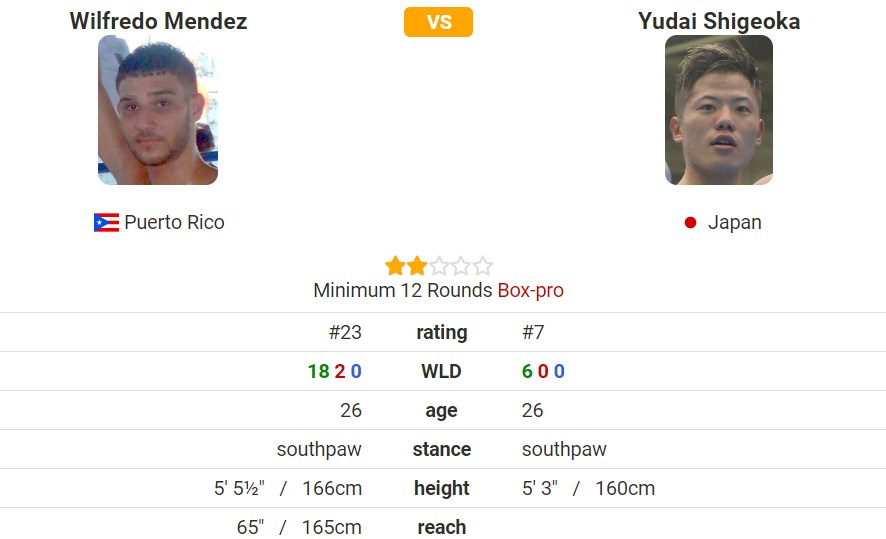Viewport: 886px width, 539px height.
Task: Click the Wilfredo Mendez name heading
Action: pos(158,21)
